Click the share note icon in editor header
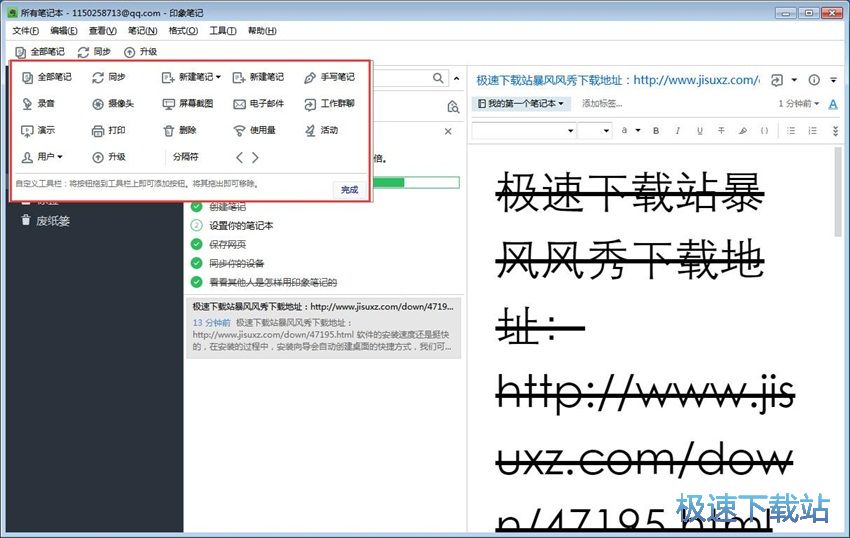The width and height of the screenshot is (850, 538). pos(777,80)
